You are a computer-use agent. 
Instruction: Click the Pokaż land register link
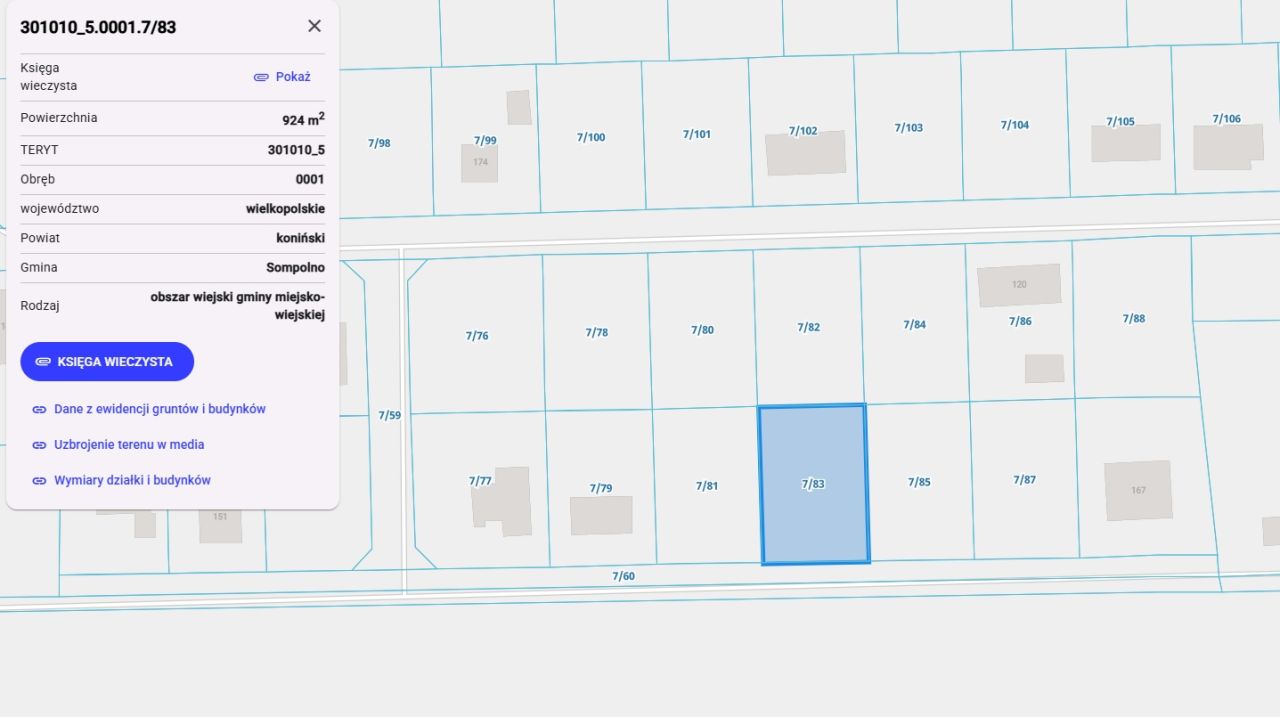(x=293, y=77)
